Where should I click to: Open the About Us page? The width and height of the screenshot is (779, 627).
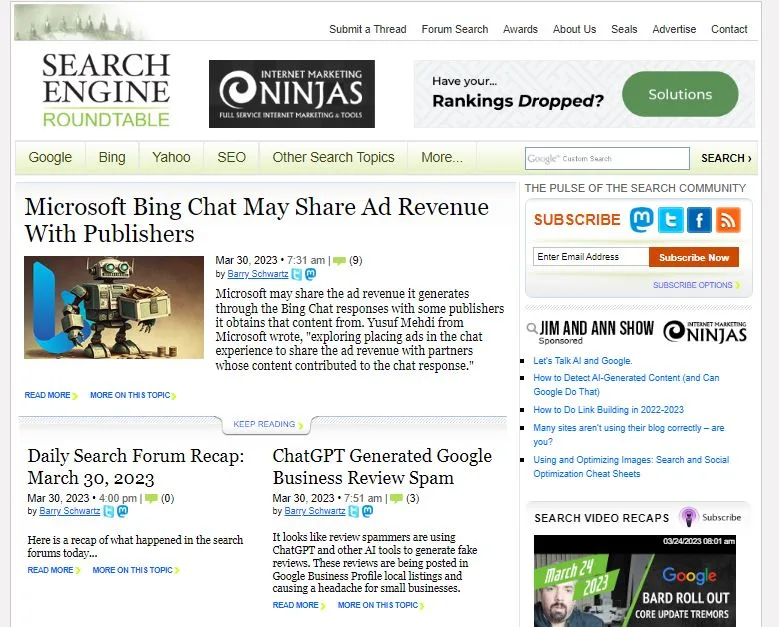click(574, 29)
